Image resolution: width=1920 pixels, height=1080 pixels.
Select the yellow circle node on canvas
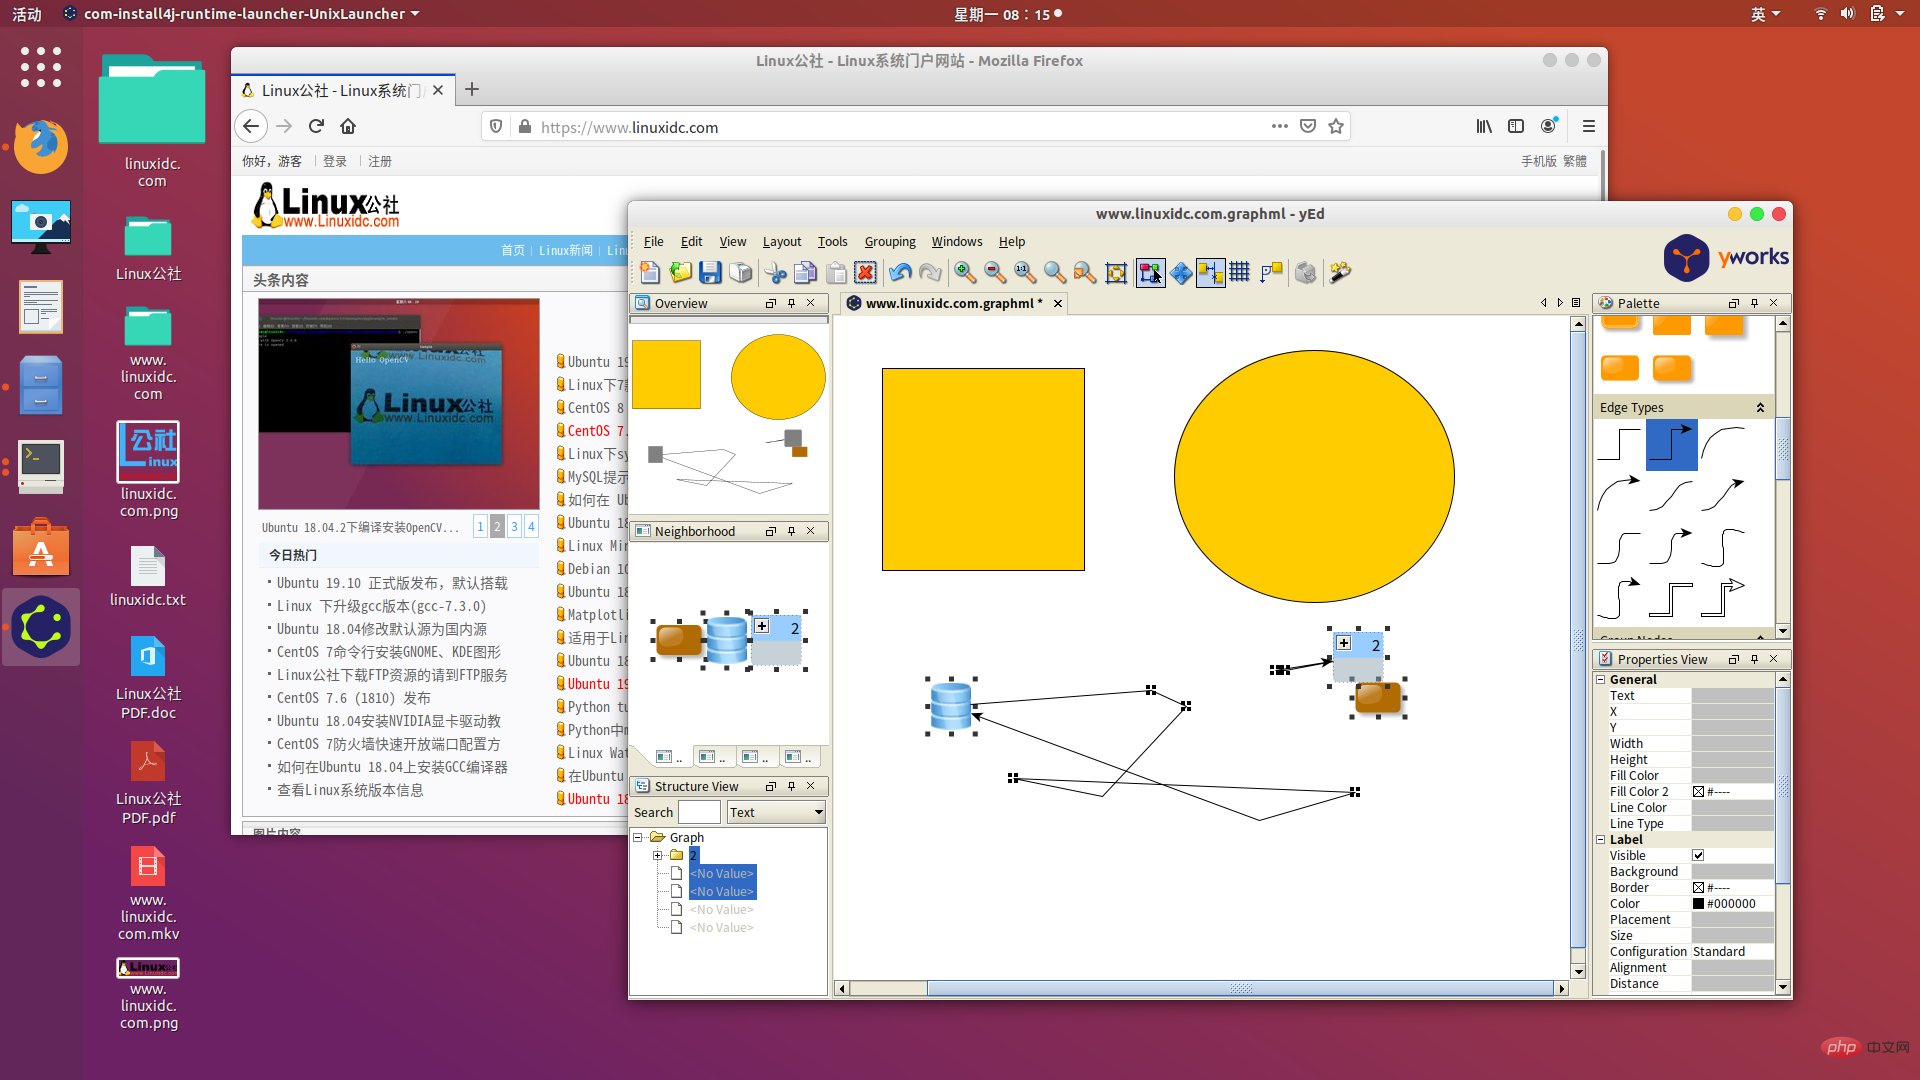1314,476
